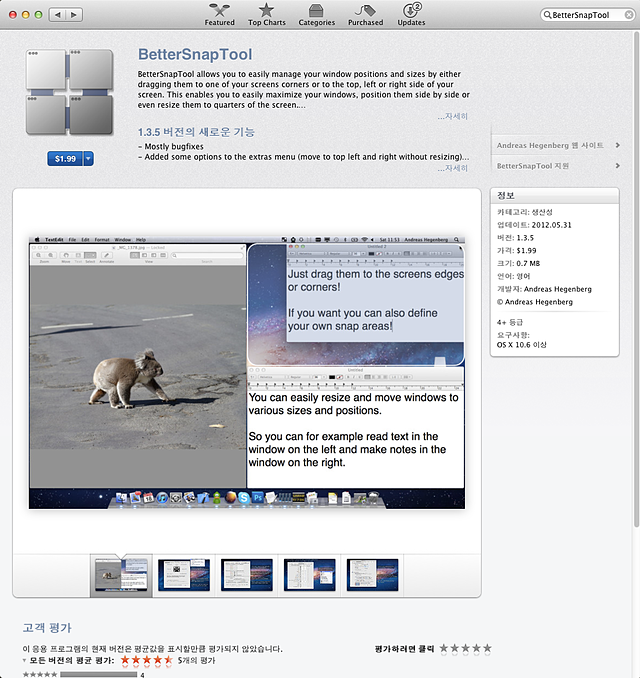Open the Purchased section
Image resolution: width=640 pixels, height=678 pixels.
(x=365, y=15)
